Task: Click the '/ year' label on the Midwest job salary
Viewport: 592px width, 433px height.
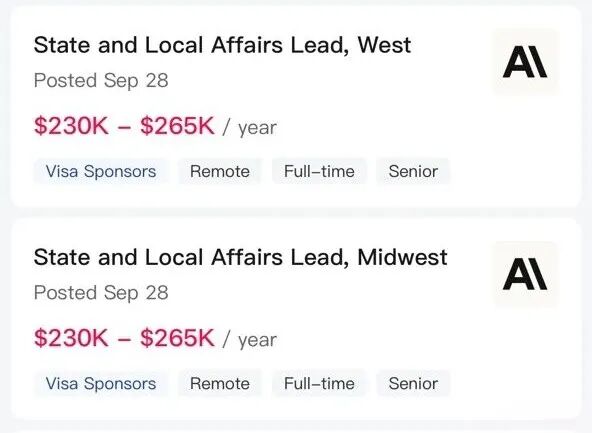Action: point(250,340)
